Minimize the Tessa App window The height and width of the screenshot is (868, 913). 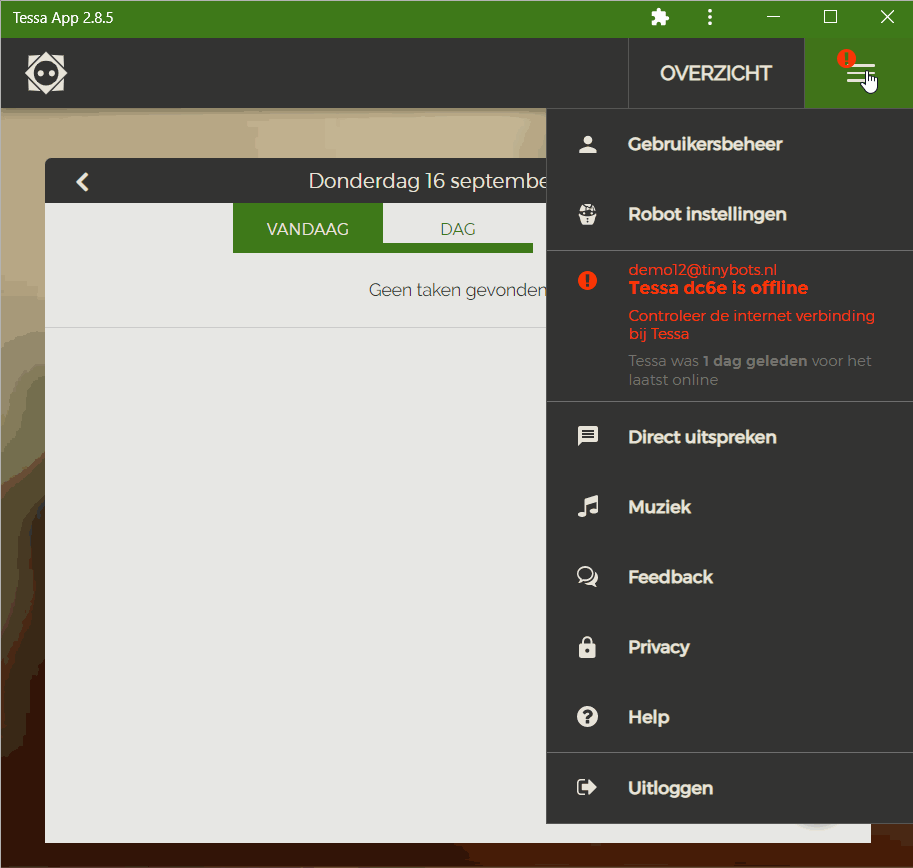pos(773,17)
